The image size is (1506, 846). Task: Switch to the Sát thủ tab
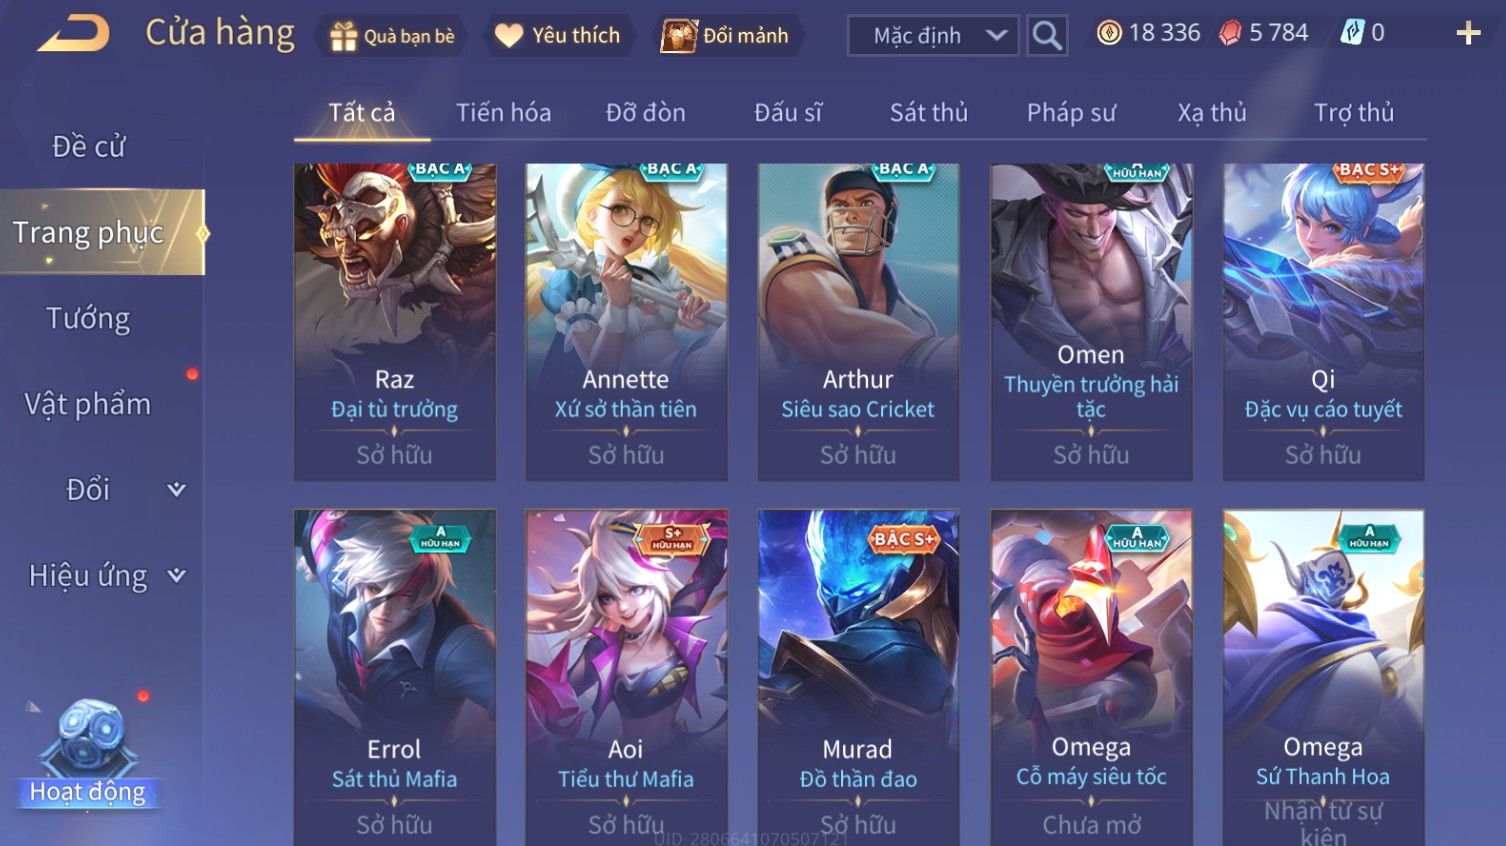[929, 112]
